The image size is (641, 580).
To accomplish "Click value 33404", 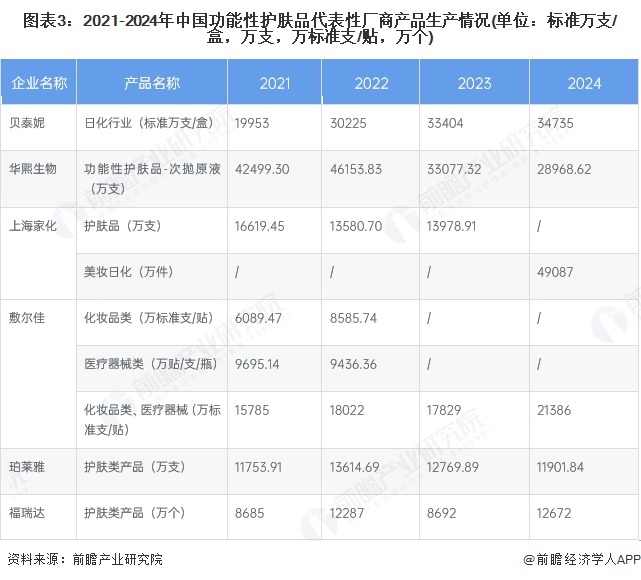I will 445,123.
